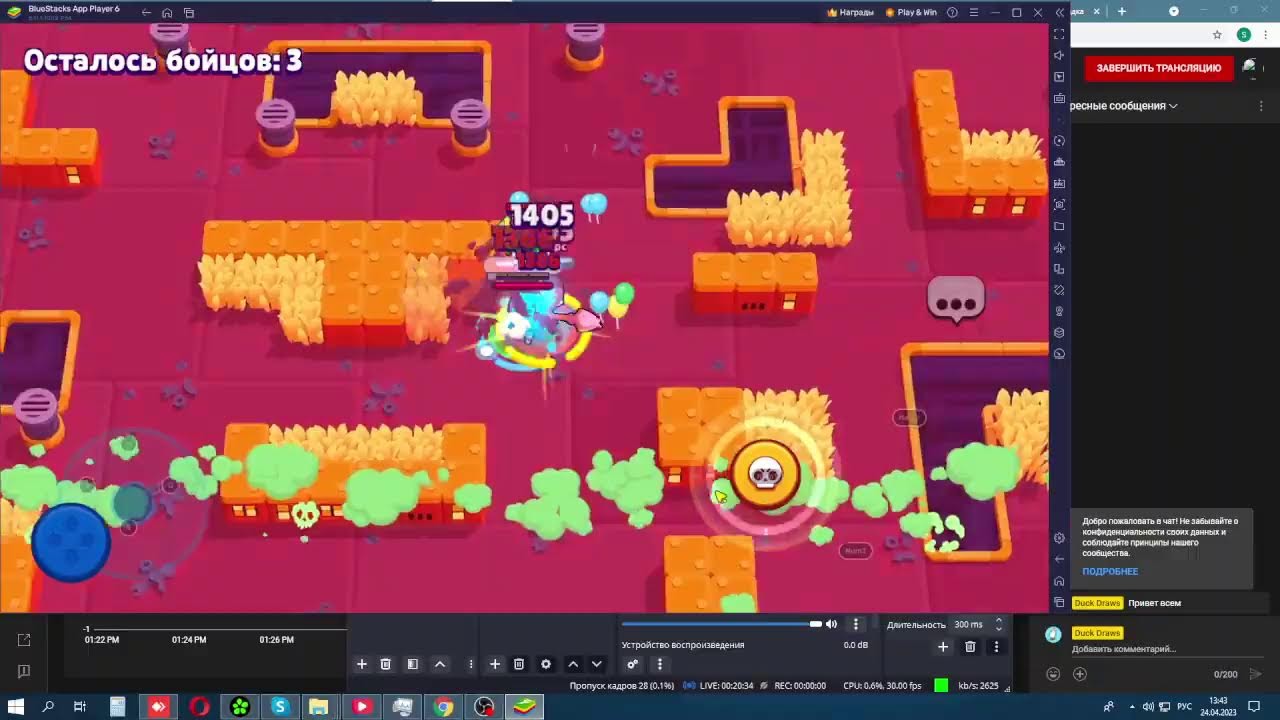Adjust the OBS audio volume slider
Viewport: 1280px width, 720px height.
point(720,624)
